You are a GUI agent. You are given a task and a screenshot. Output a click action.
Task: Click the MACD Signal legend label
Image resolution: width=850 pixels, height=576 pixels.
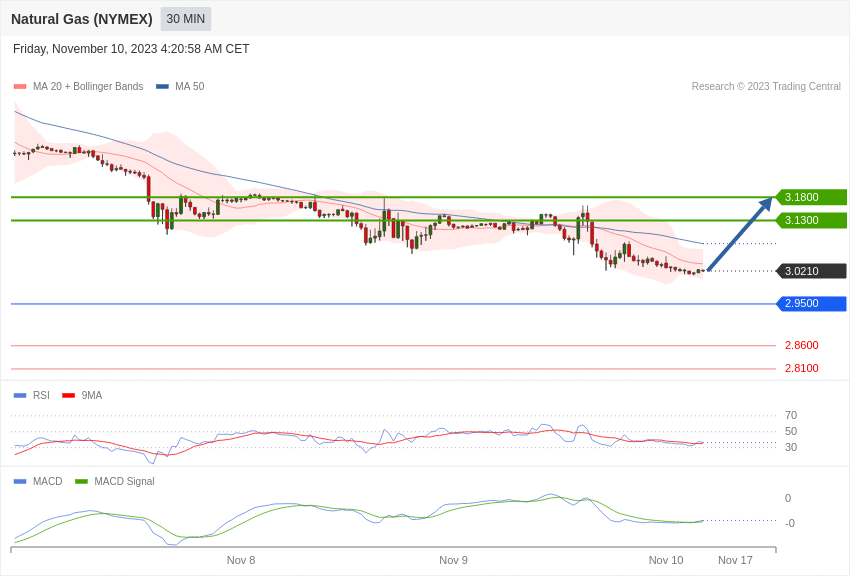coord(124,482)
